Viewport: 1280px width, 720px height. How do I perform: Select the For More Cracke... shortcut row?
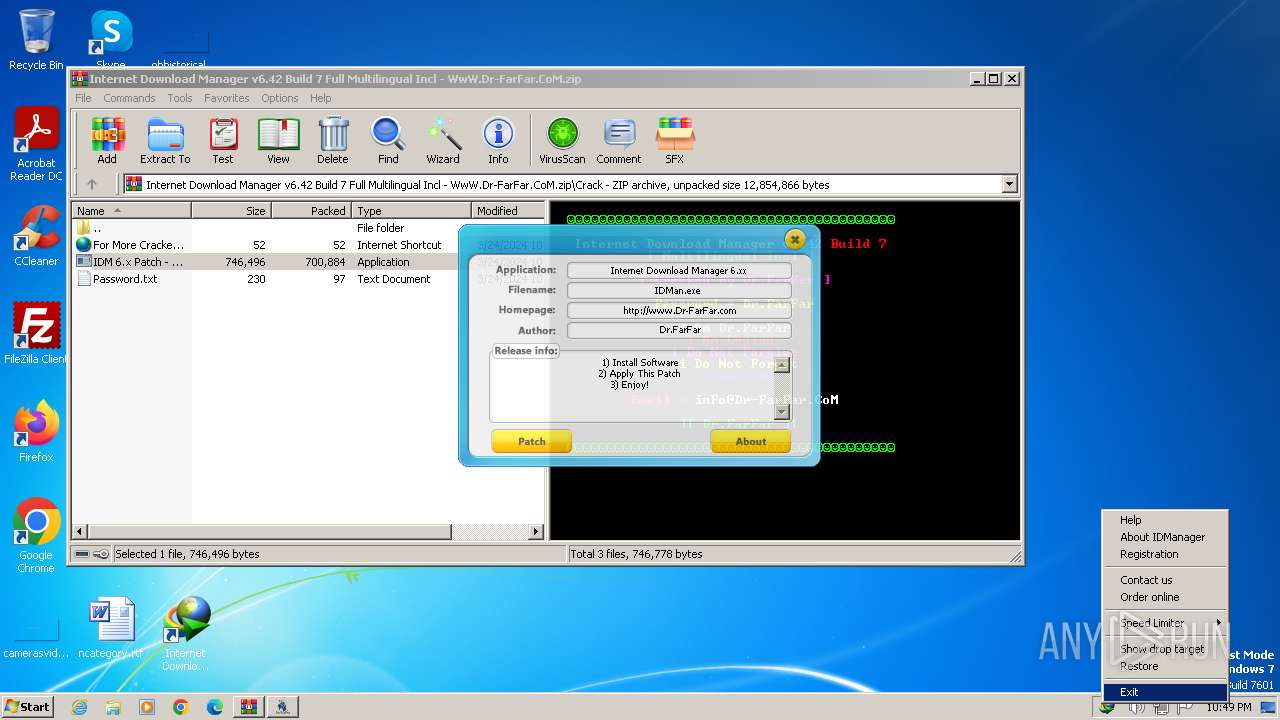pyautogui.click(x=308, y=245)
